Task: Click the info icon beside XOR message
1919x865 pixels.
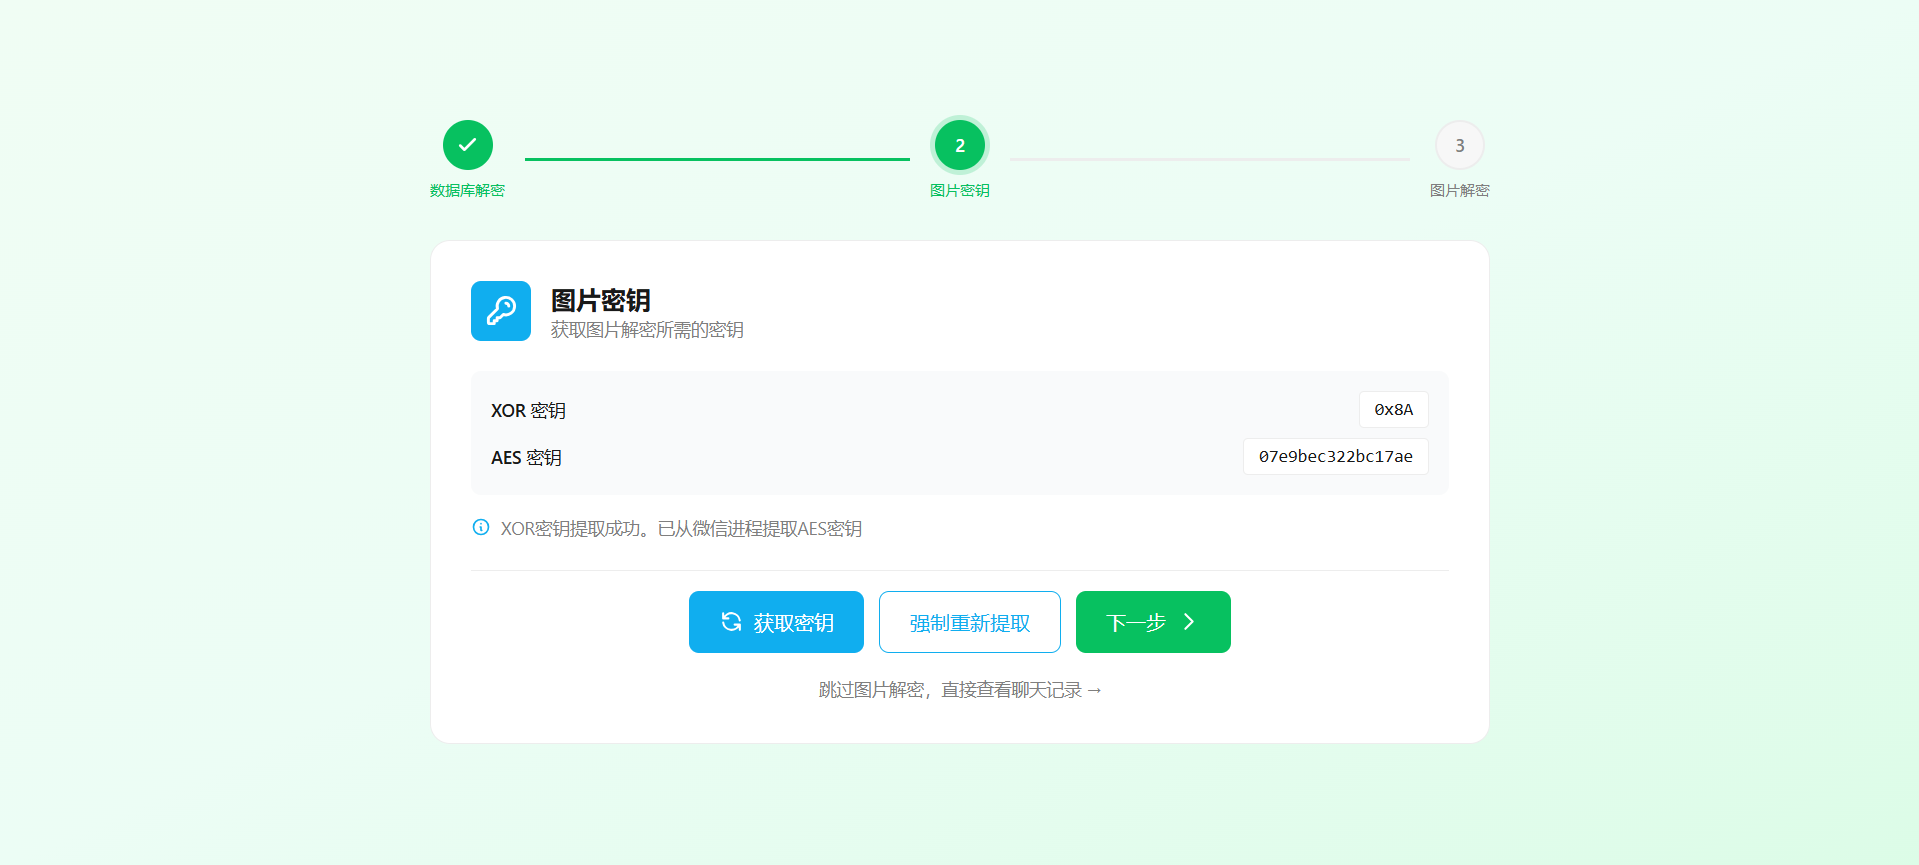Action: click(x=481, y=527)
